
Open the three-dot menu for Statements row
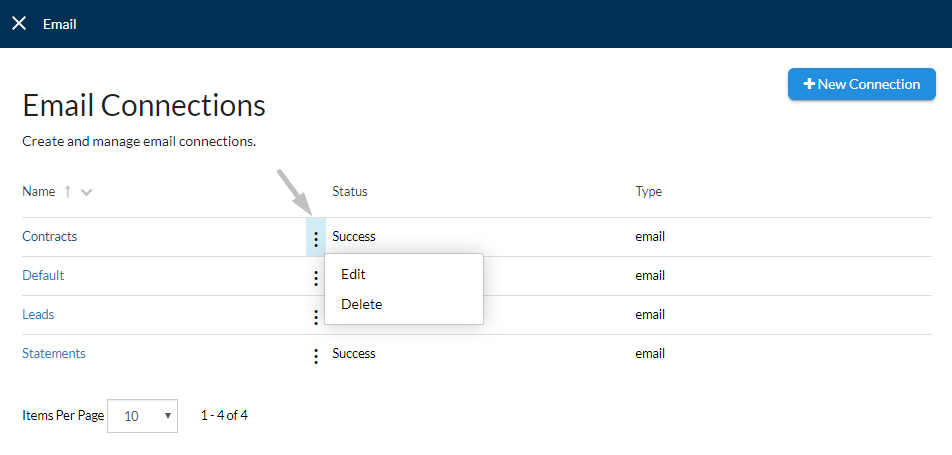point(316,356)
